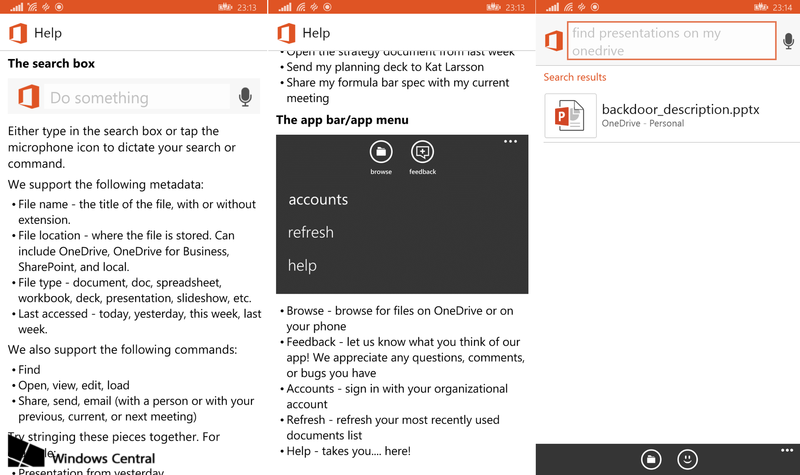Click the 'OneDrive - Personal' file location text
Viewport: 800px width, 475px height.
(x=642, y=123)
